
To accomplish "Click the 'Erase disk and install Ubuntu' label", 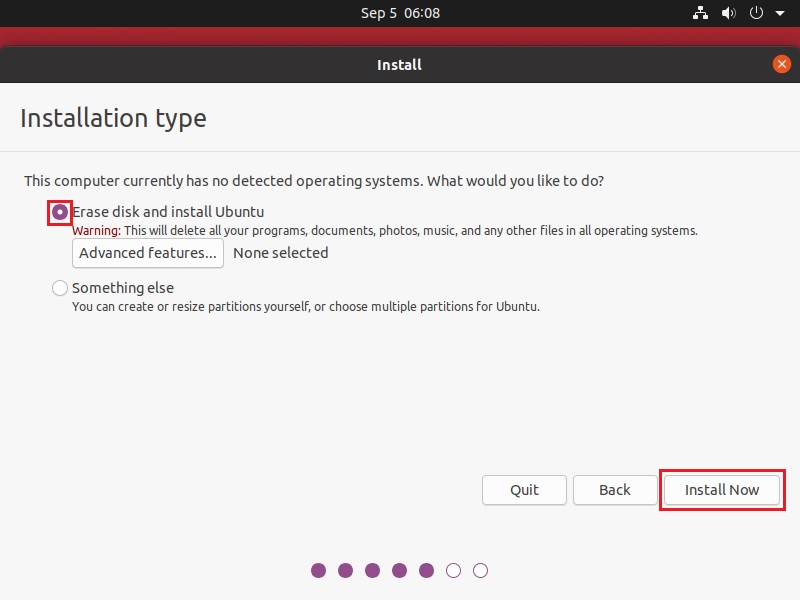I will click(168, 212).
